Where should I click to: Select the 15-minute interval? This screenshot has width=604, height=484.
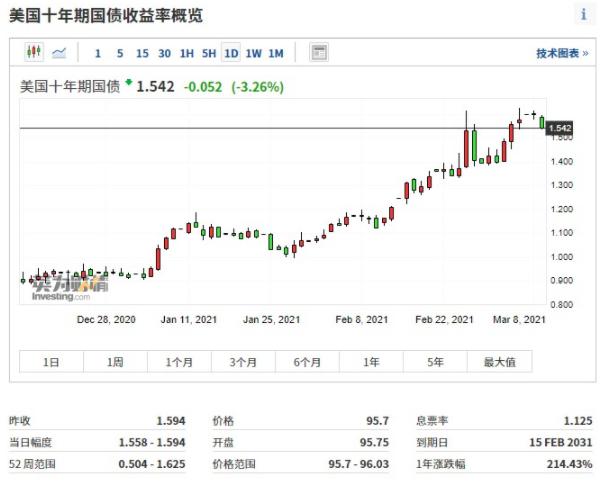(142, 53)
